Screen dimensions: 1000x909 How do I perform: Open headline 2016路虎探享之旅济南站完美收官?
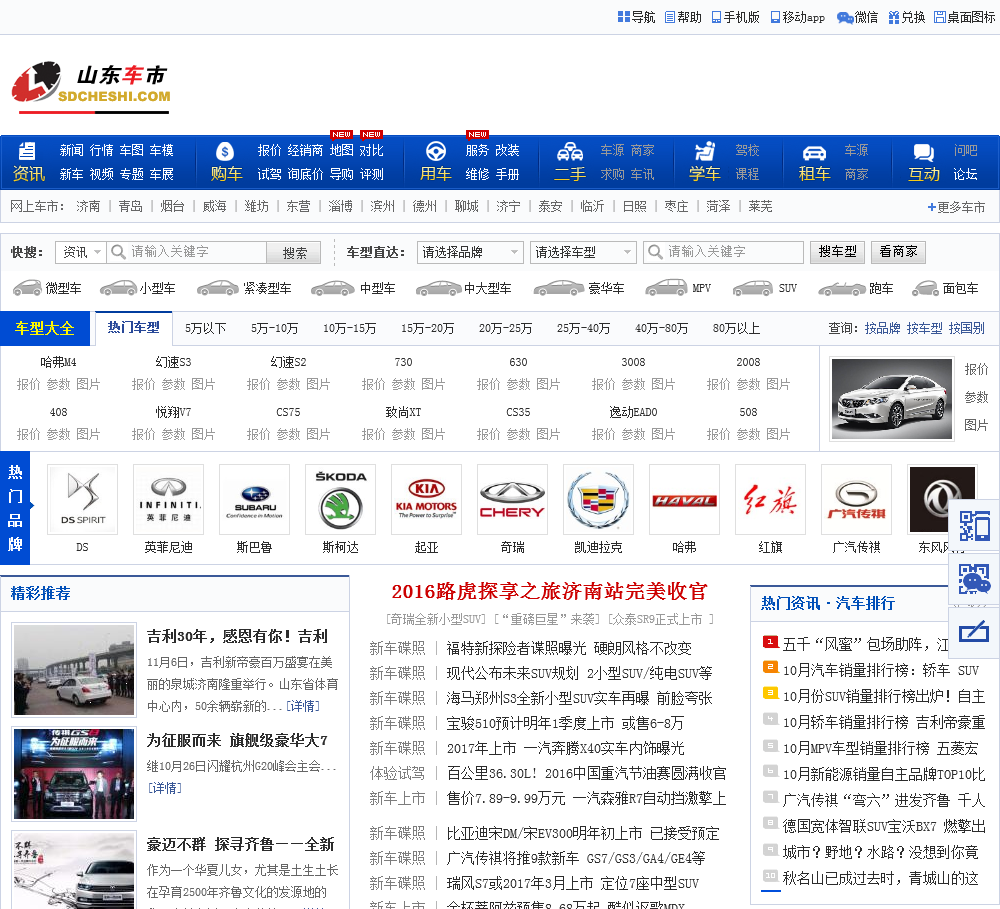(x=549, y=591)
